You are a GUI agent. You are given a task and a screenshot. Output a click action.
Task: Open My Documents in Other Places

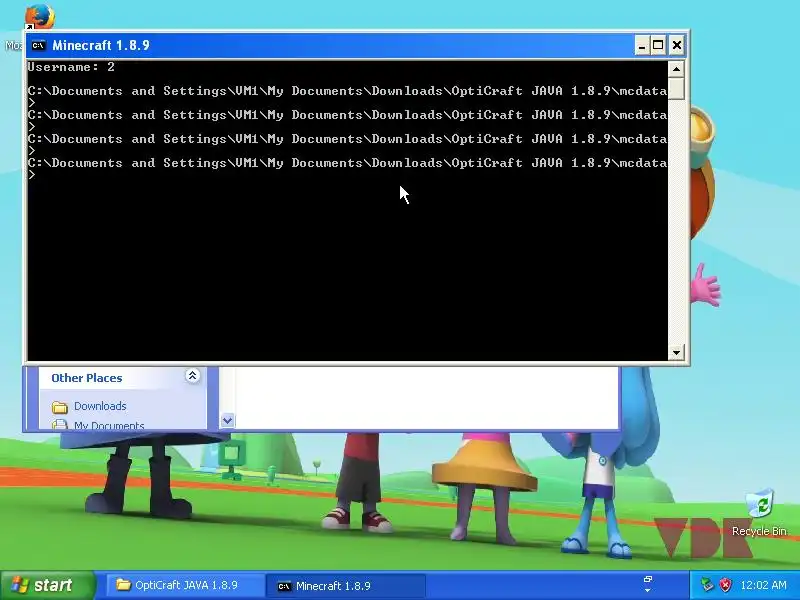click(x=109, y=425)
